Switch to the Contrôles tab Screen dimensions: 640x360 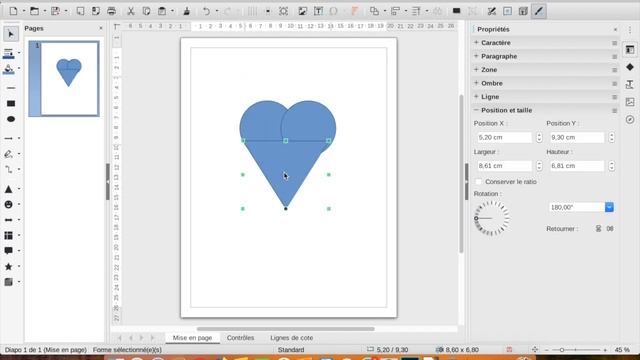240,338
